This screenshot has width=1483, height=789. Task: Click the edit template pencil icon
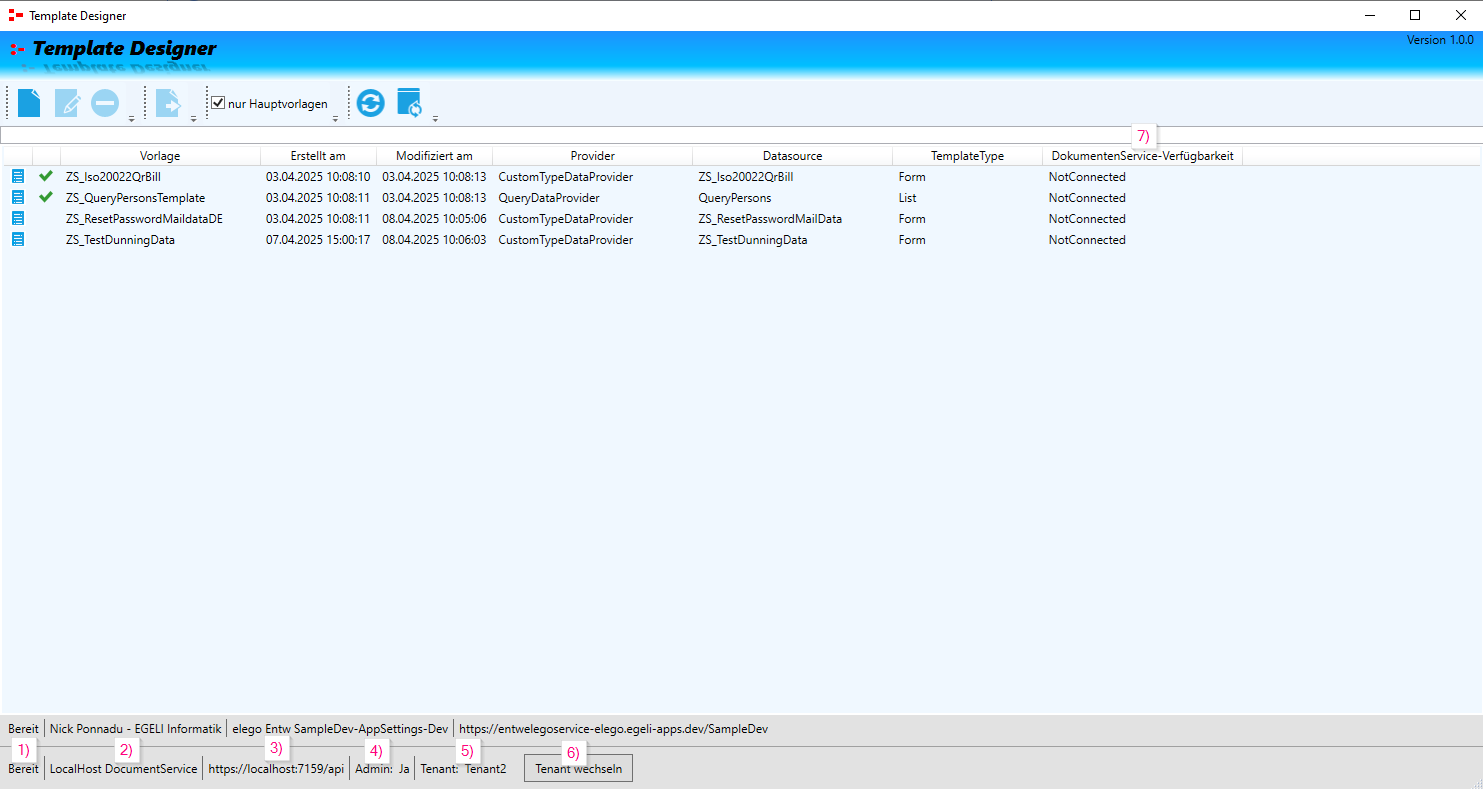tap(67, 103)
